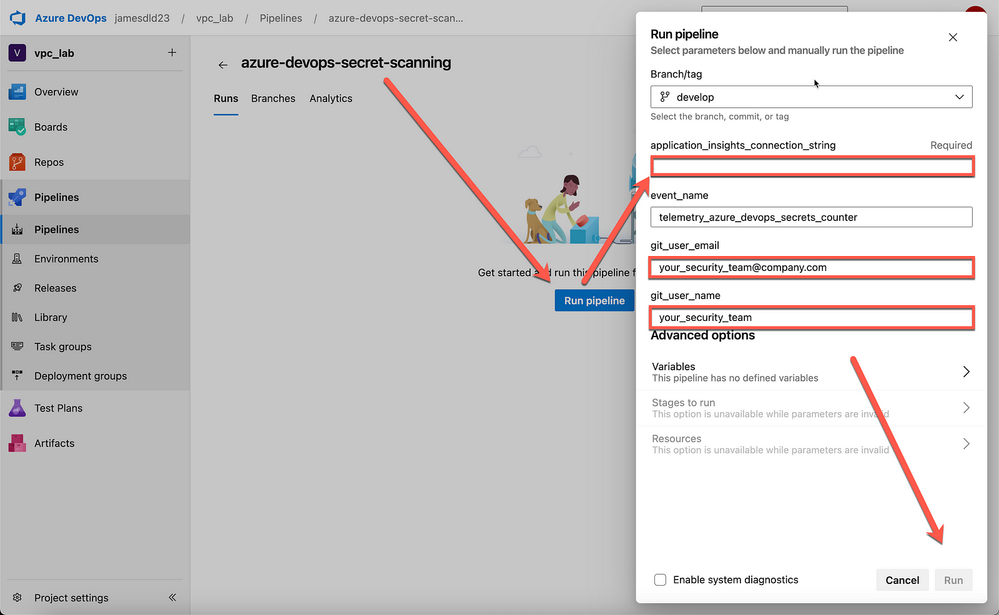999x615 pixels.
Task: Click the git_user_email input field
Action: 812,267
